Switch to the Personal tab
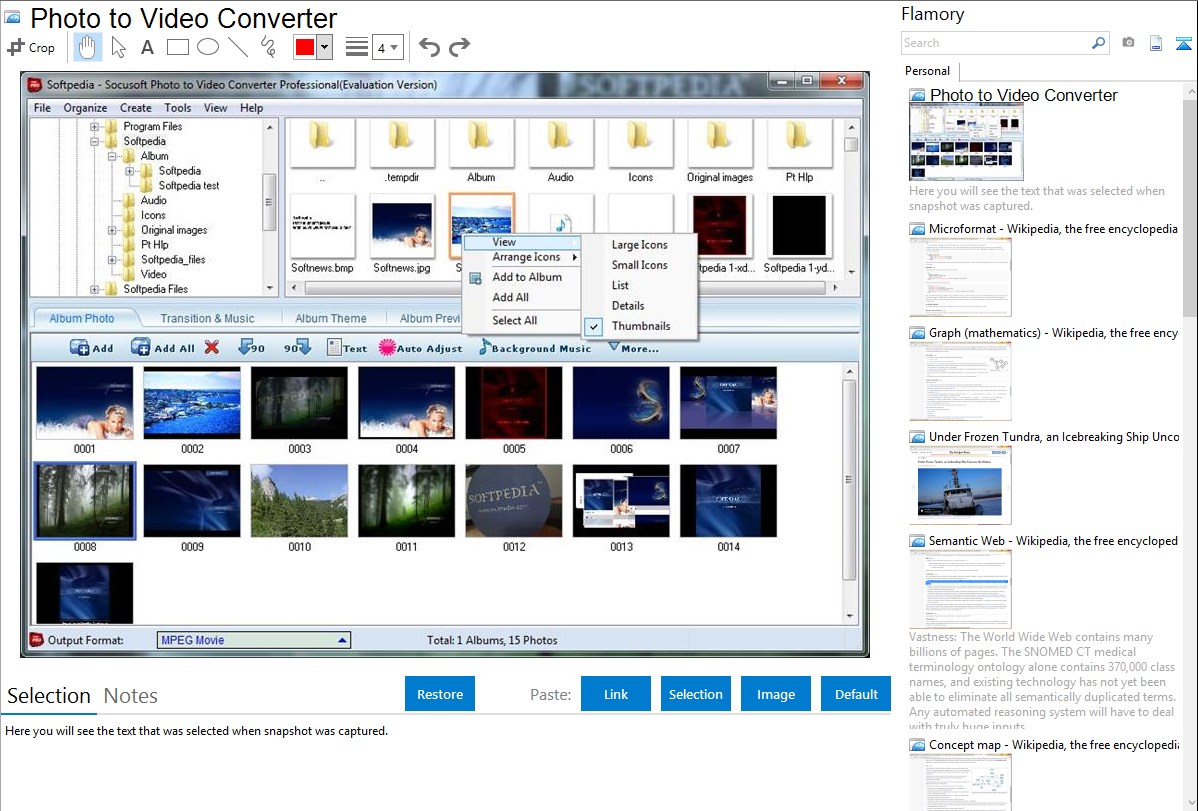Viewport: 1198px width, 811px height. coord(928,71)
